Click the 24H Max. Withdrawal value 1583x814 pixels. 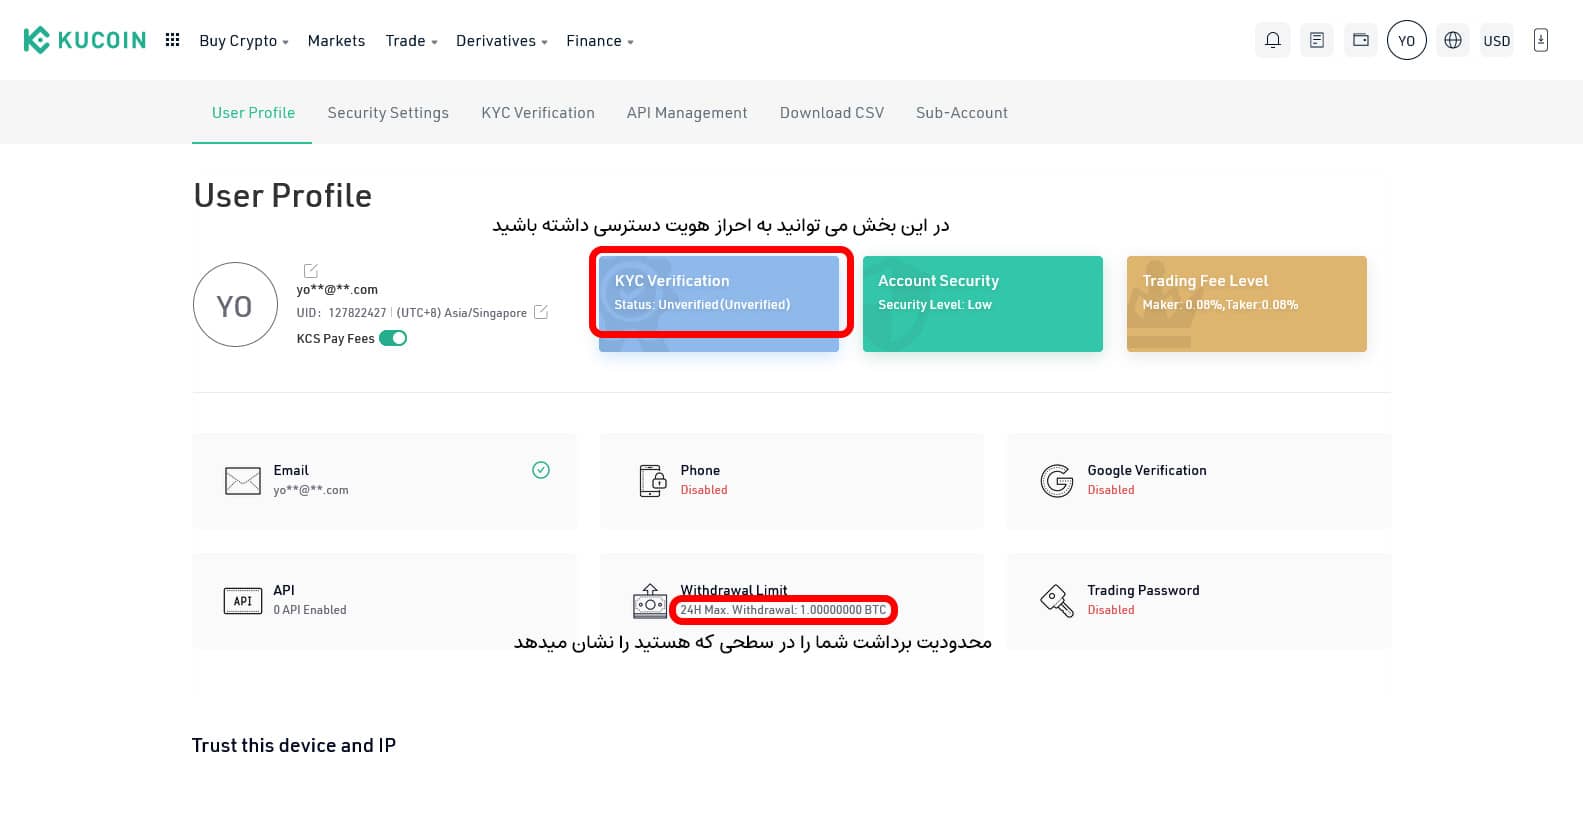tap(783, 609)
